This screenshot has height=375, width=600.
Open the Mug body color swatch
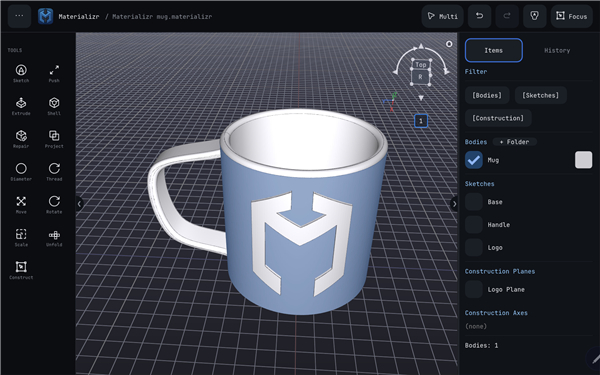click(583, 160)
